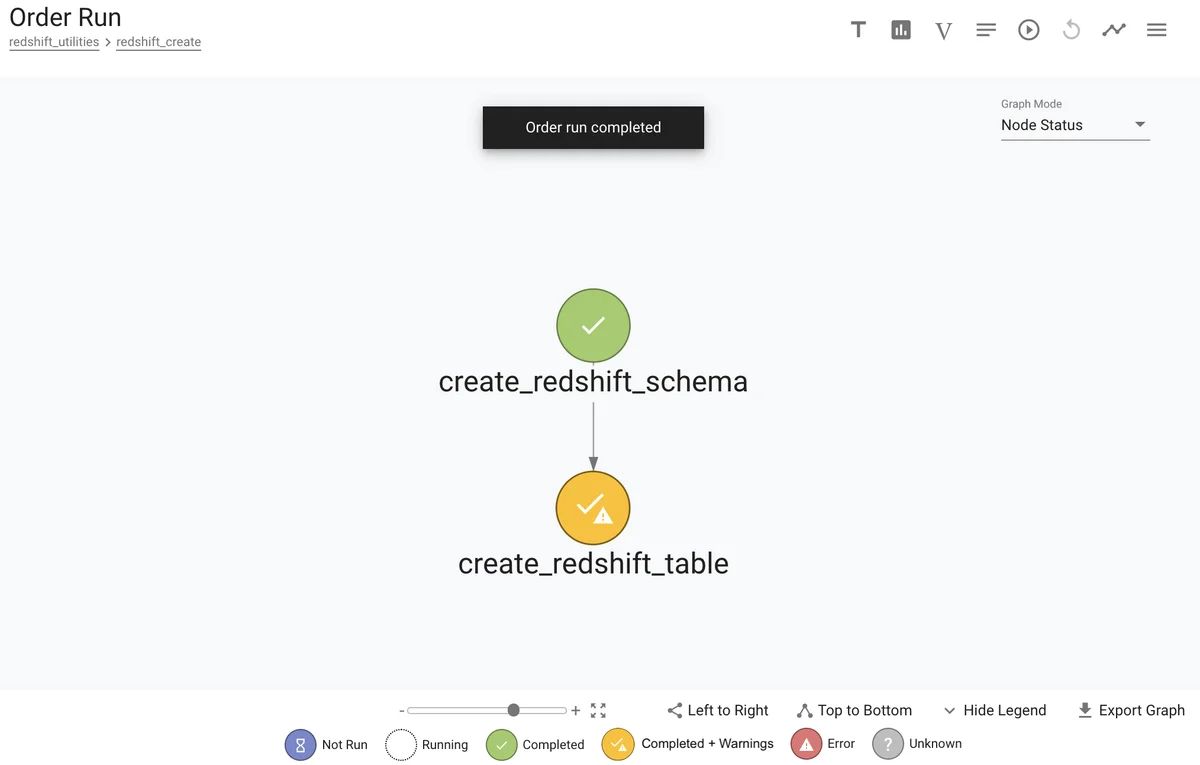Click the Export Graph button
The image size is (1200, 765).
(x=1131, y=710)
